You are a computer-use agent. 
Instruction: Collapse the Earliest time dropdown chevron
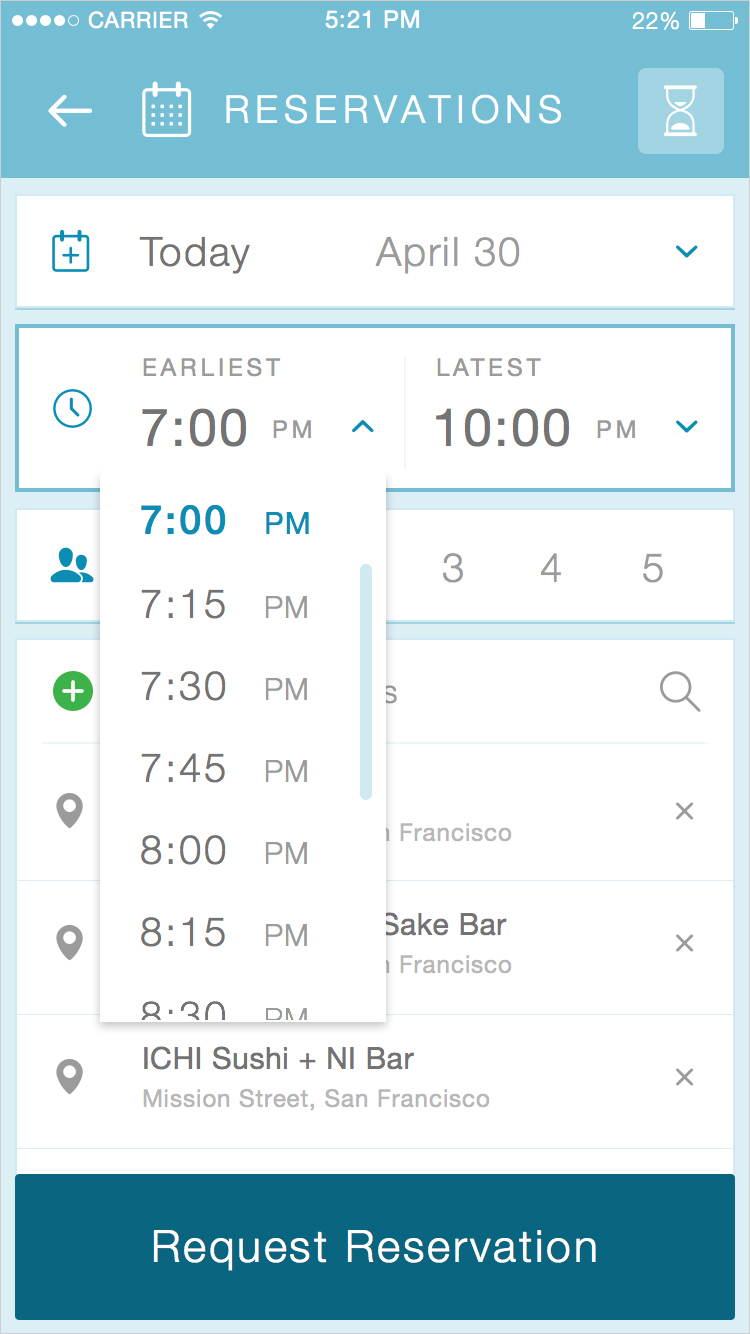[x=363, y=428]
